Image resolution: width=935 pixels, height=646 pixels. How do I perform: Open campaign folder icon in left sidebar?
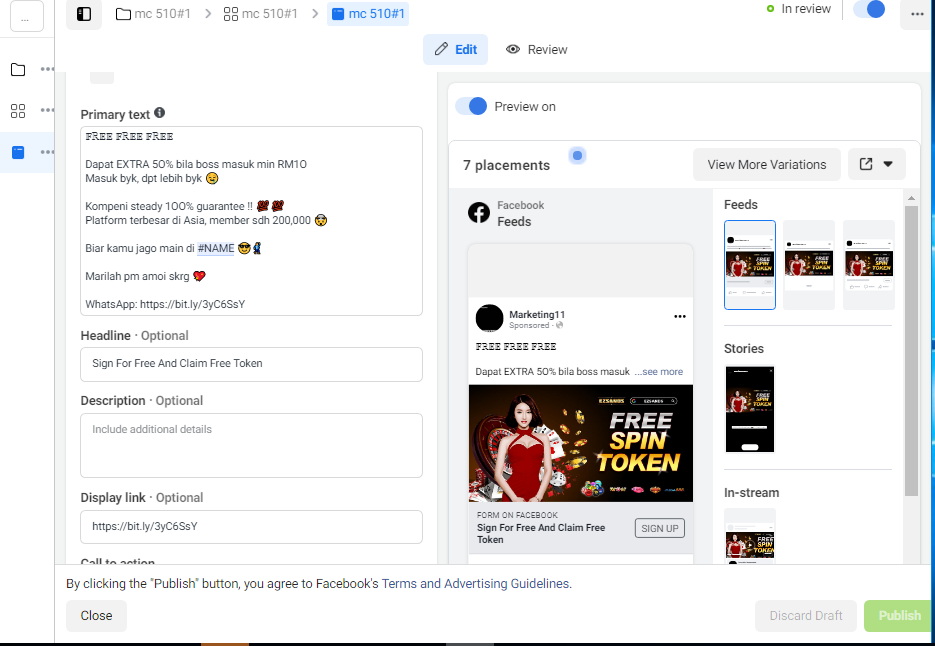click(18, 69)
